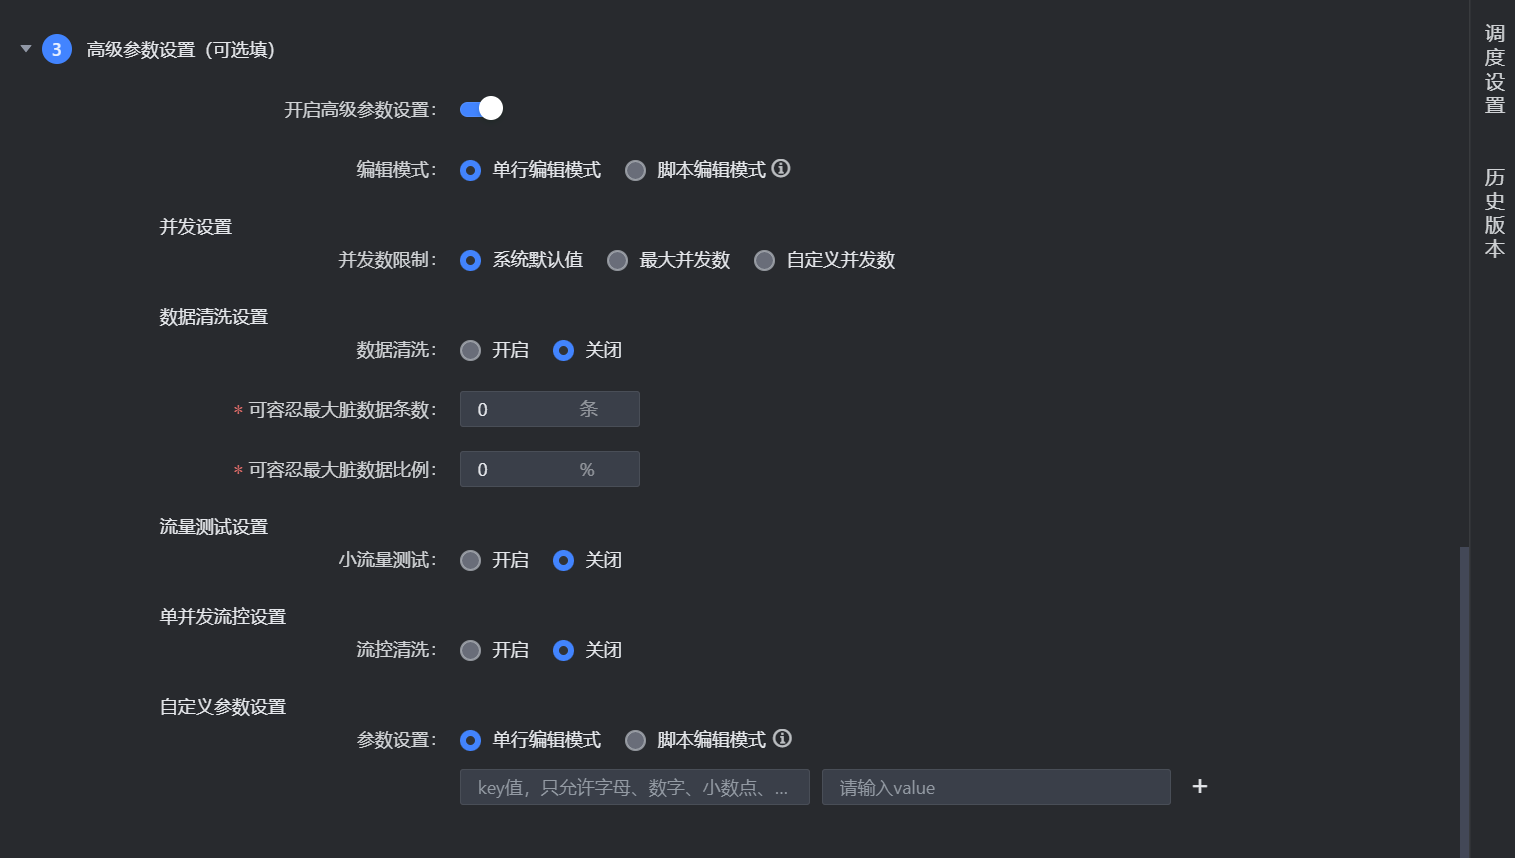The image size is (1515, 858).
Task: Enable 数据清洗 with 开启 radio
Action: [x=470, y=351]
